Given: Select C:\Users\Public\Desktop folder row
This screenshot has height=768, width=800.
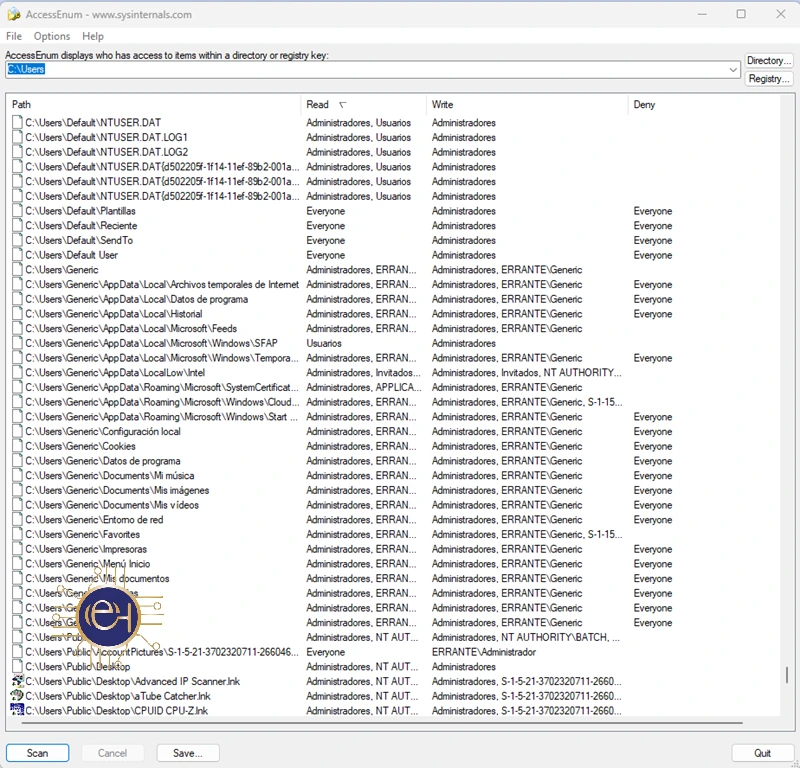Looking at the screenshot, I should coord(78,667).
